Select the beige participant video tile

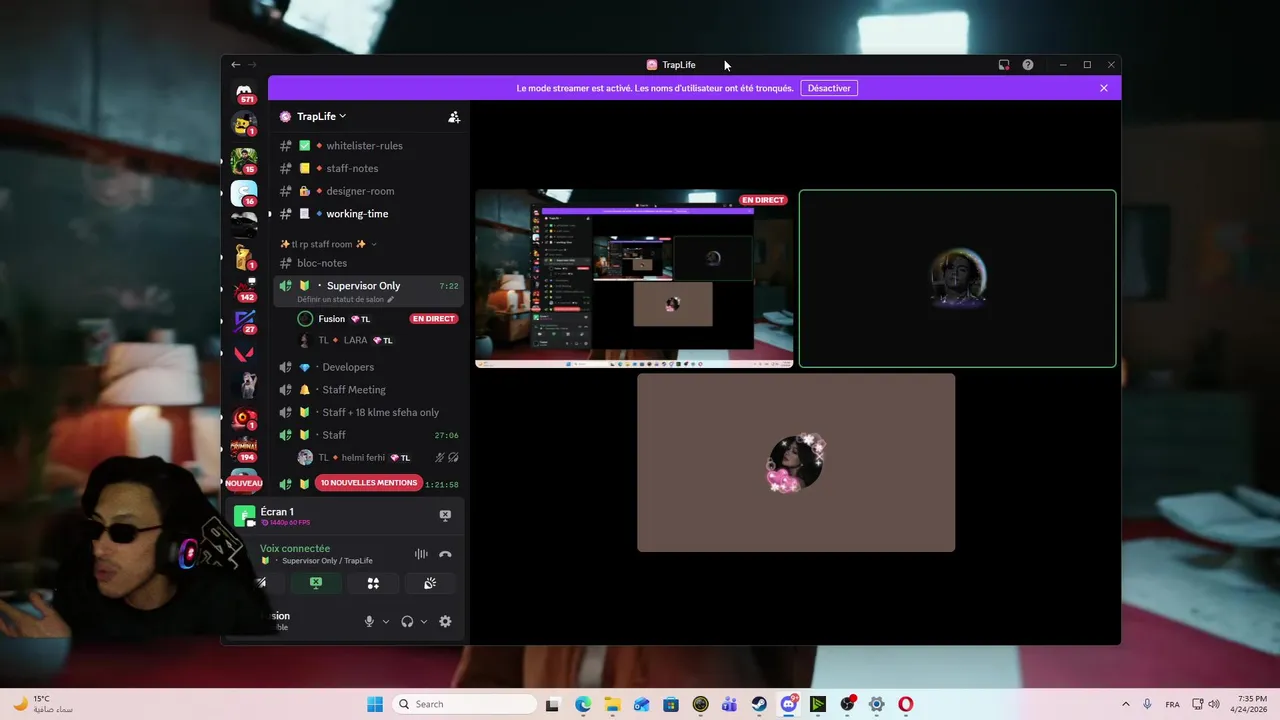pos(796,463)
